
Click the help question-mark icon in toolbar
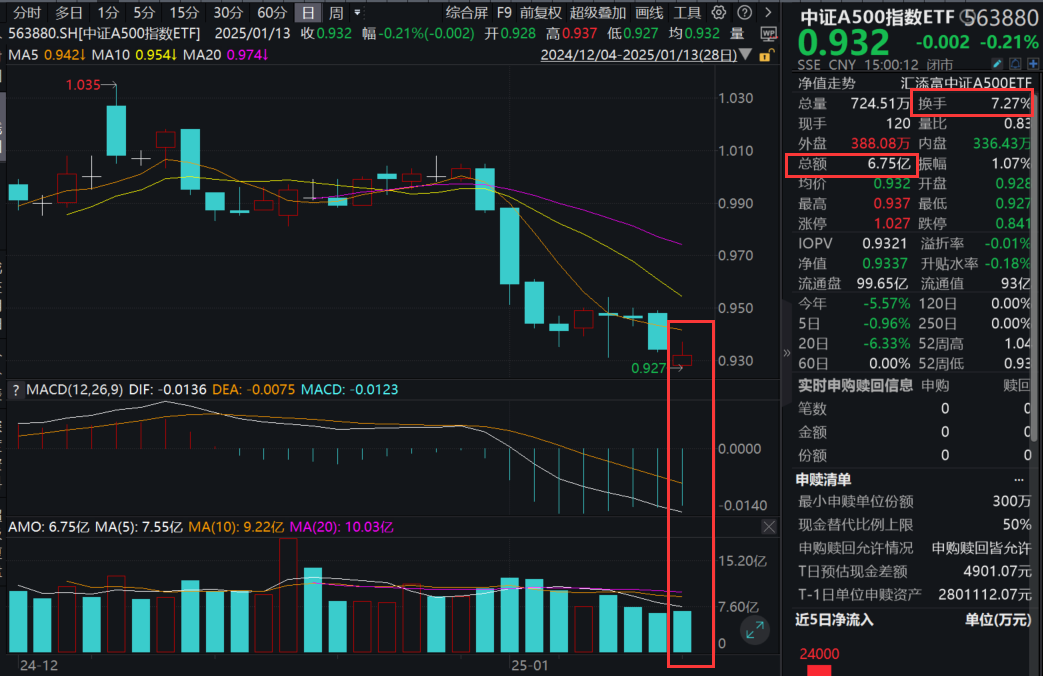(x=744, y=12)
